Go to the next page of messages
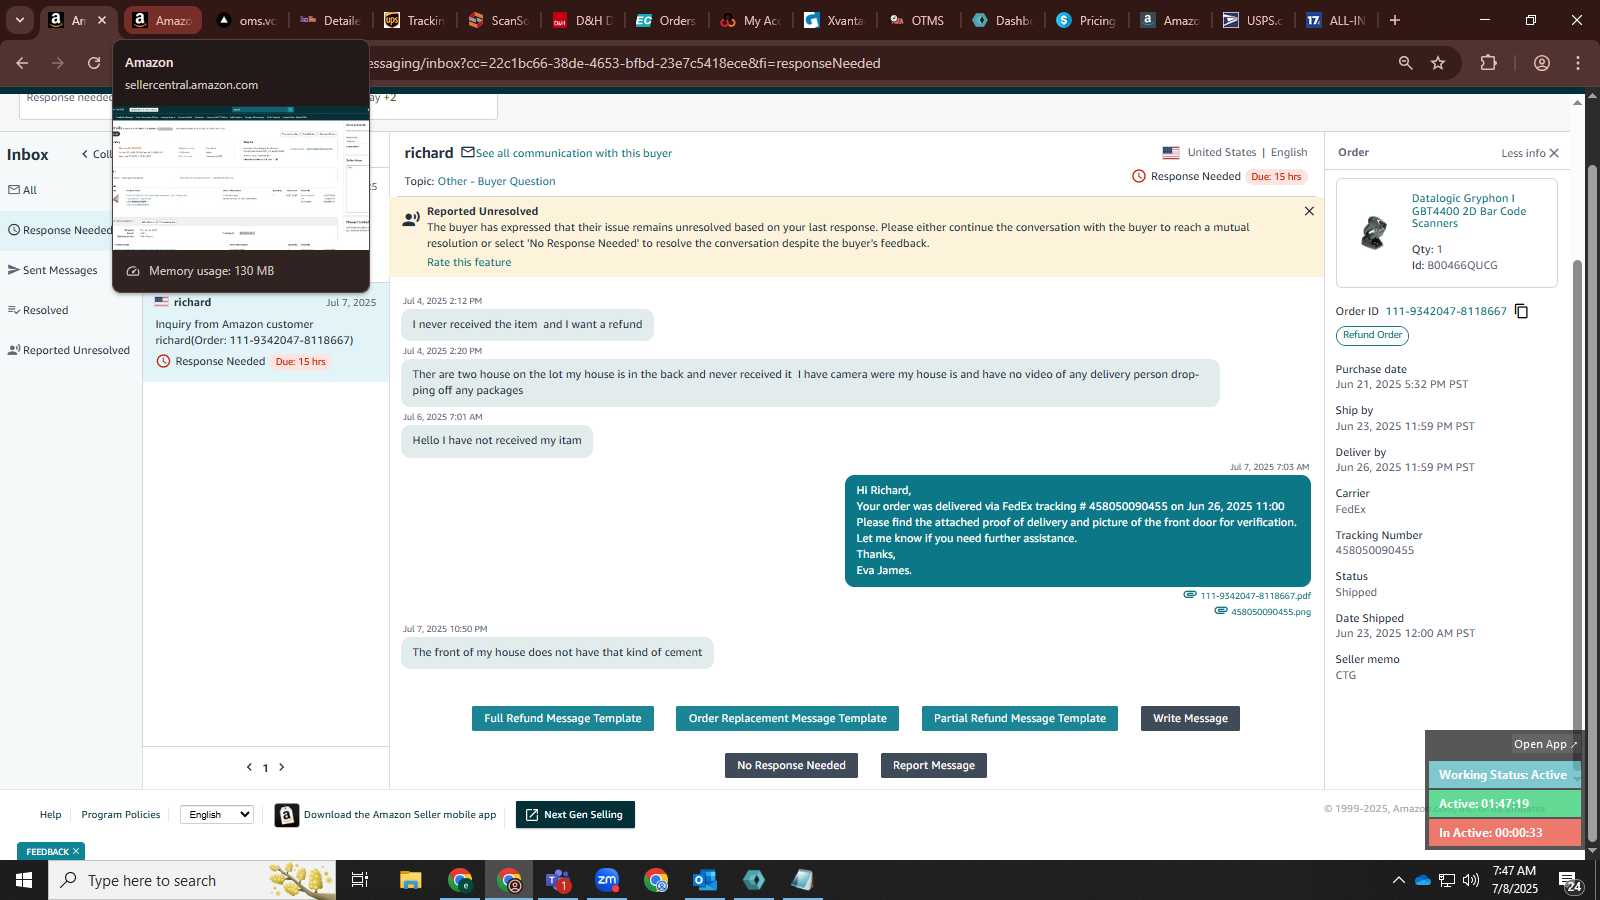Screen dimensions: 1600x900 tap(282, 767)
